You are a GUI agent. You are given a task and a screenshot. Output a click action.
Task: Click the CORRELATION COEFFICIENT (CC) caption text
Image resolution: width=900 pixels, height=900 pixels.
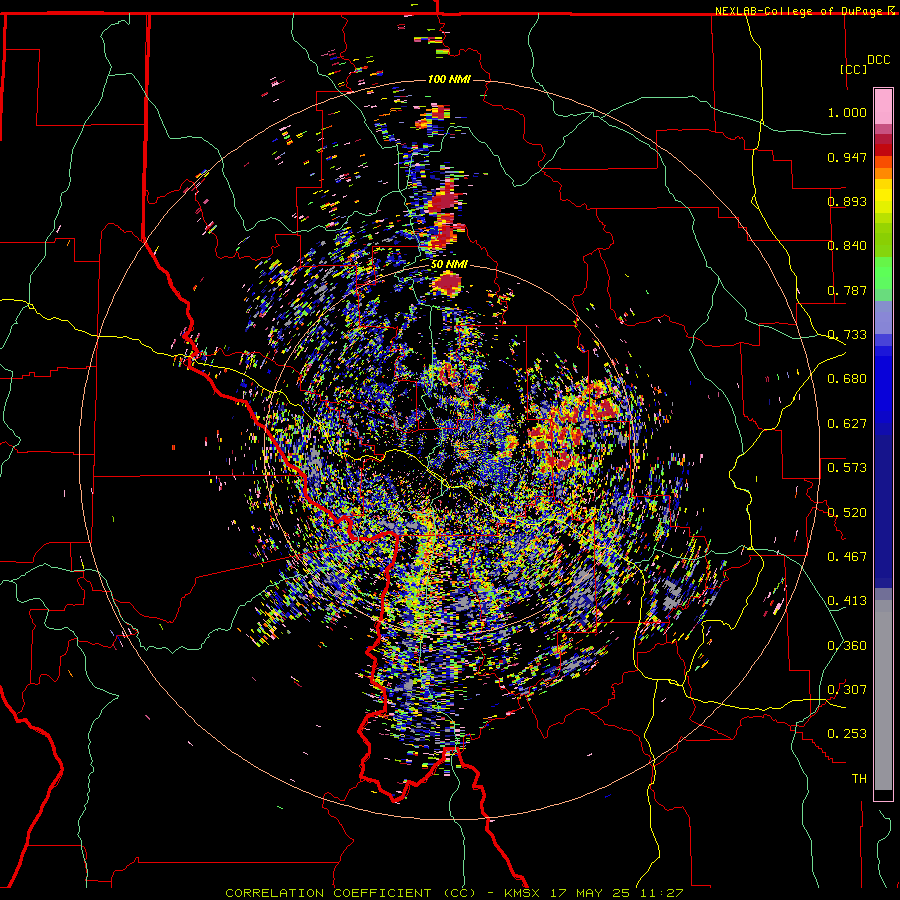[x=351, y=893]
